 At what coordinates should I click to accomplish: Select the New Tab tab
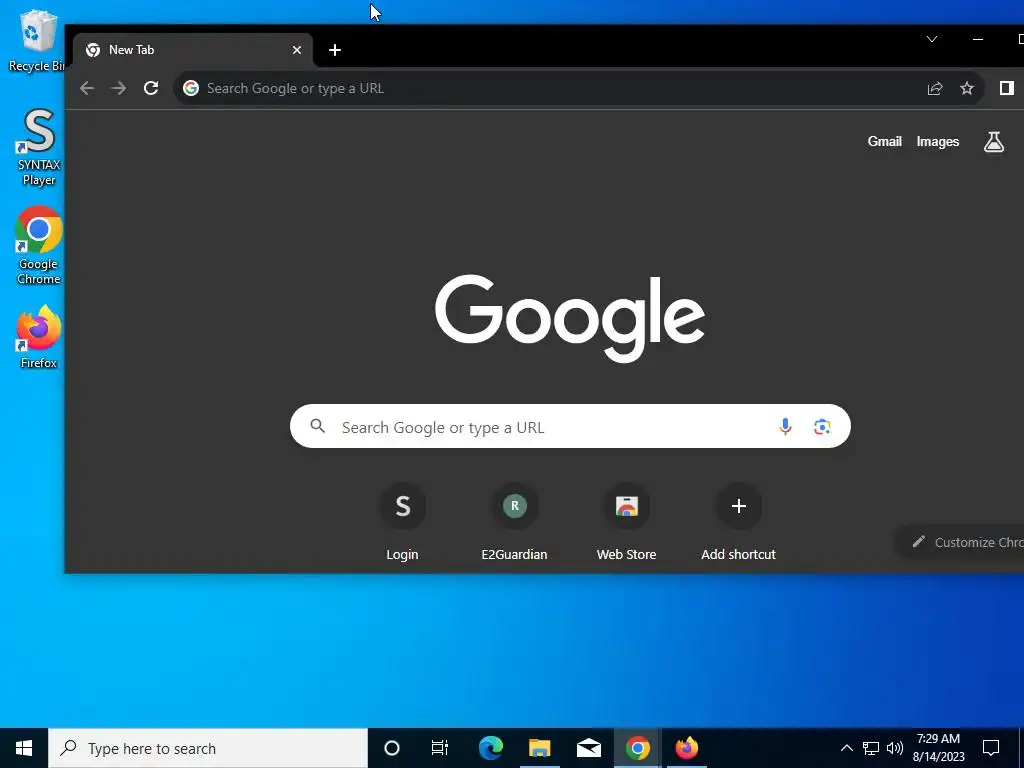(193, 50)
